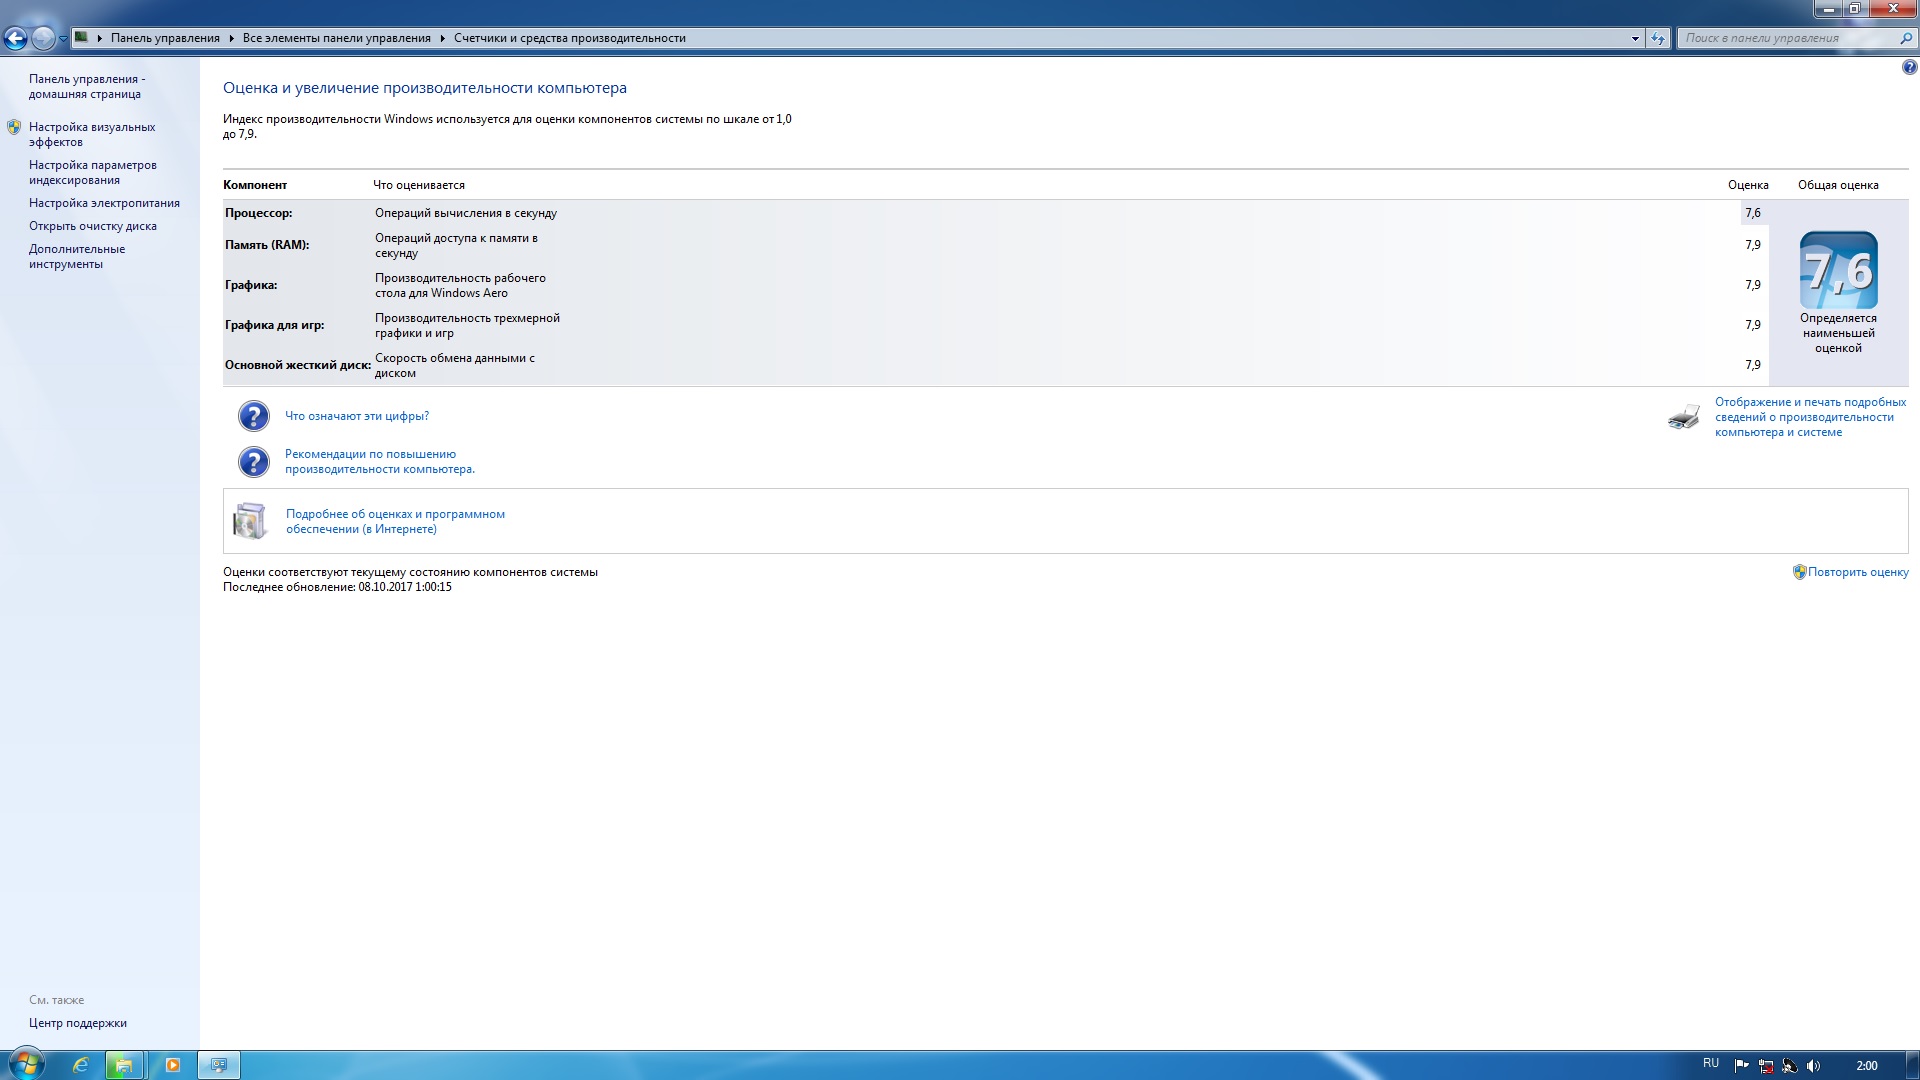1920x1080 pixels.
Task: Open recent pages dropdown near back button
Action: (63, 39)
